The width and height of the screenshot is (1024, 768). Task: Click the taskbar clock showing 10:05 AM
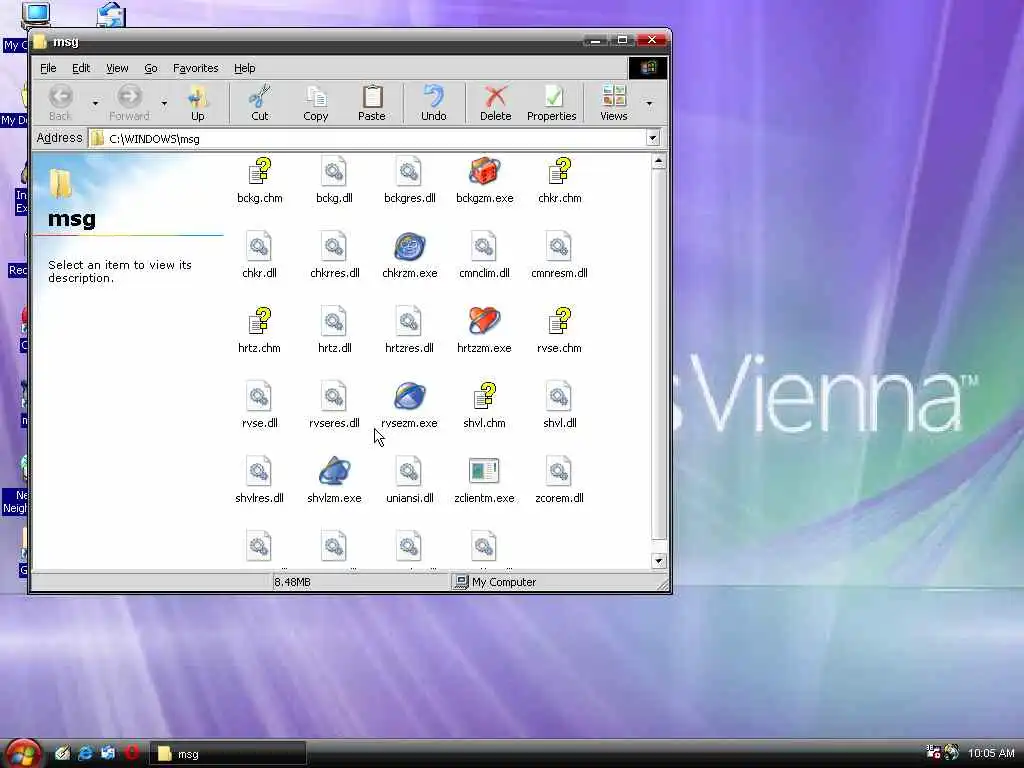991,753
